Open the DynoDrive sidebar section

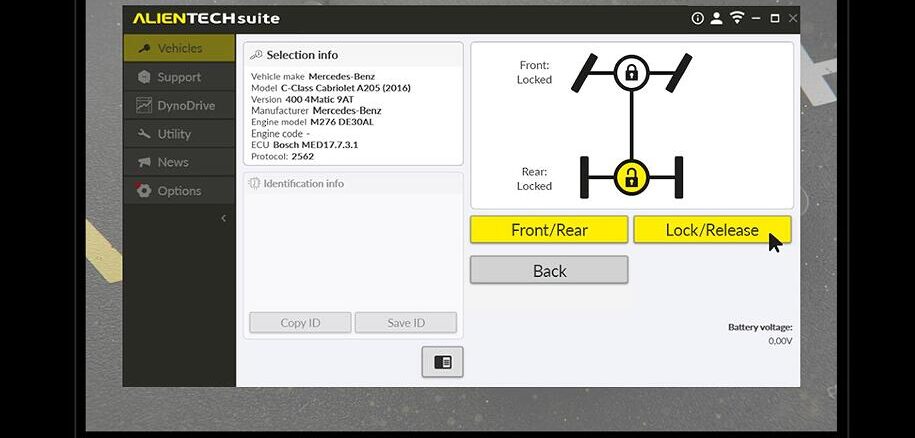coord(179,106)
